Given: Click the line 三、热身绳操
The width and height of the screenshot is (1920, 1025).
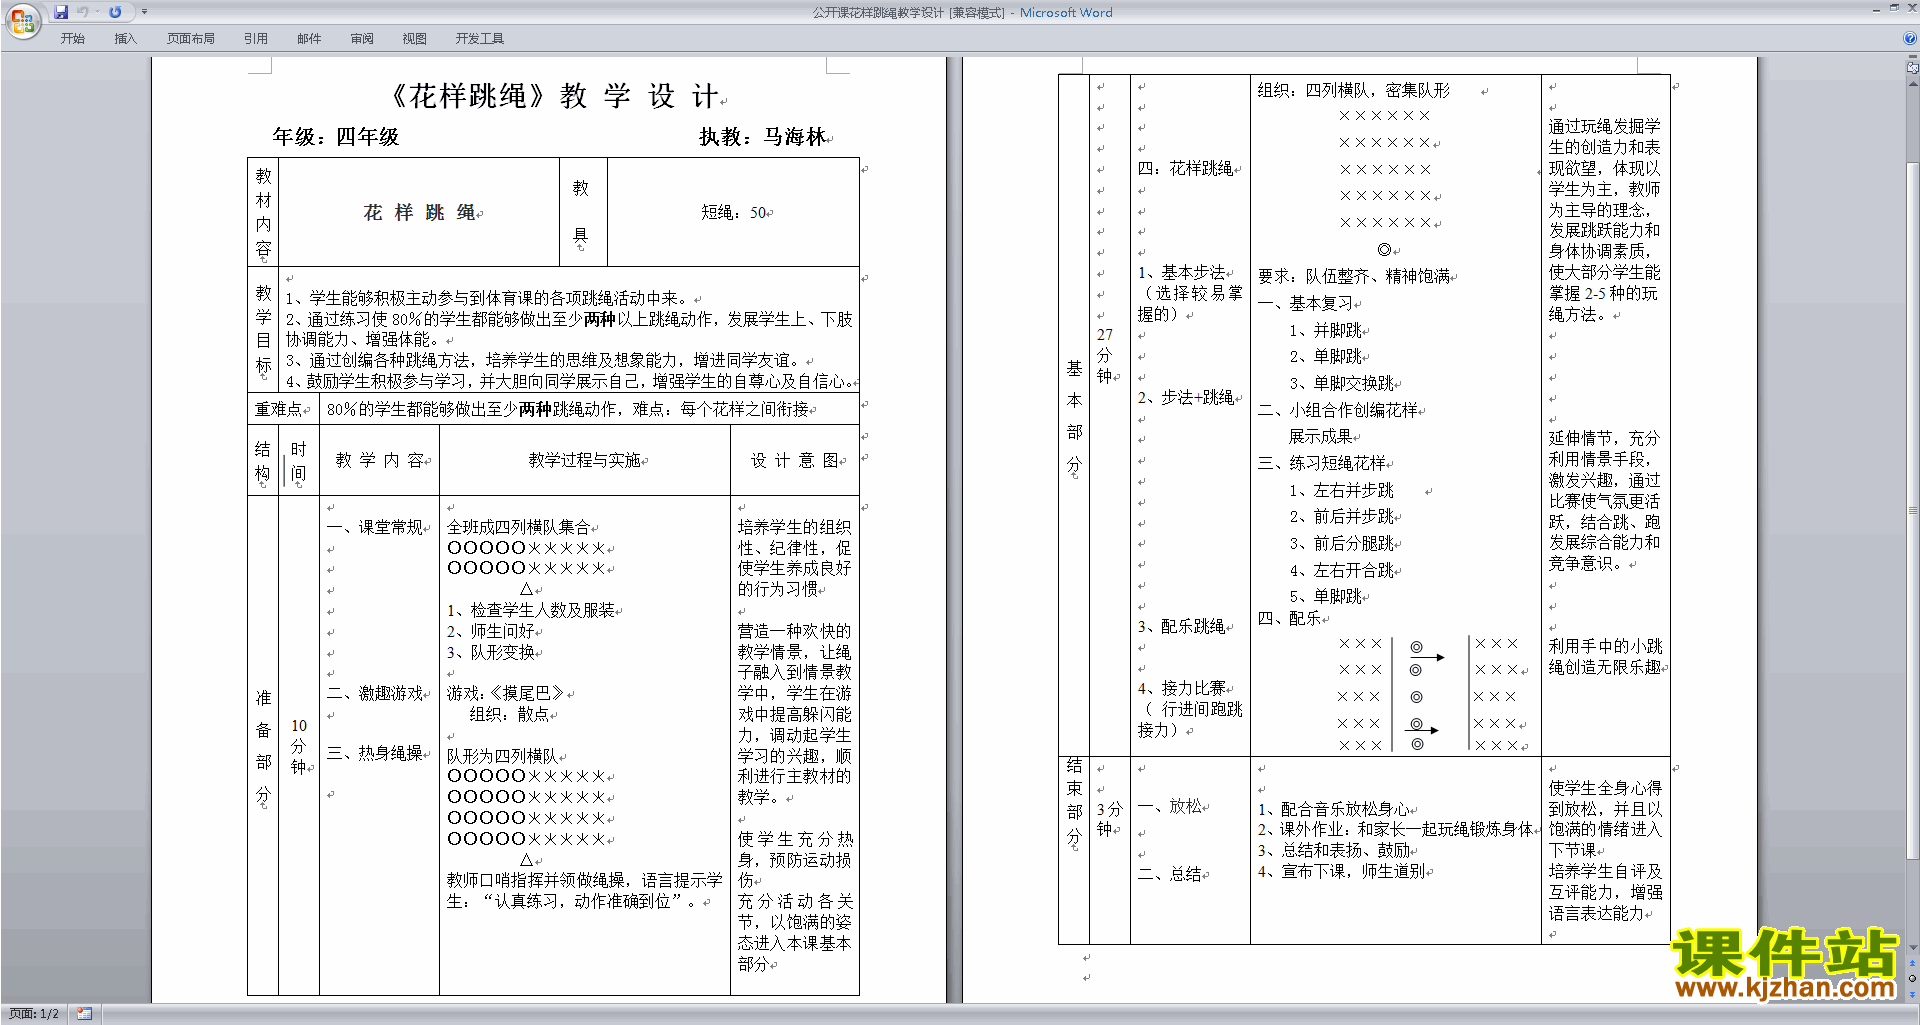Looking at the screenshot, I should pos(375,753).
